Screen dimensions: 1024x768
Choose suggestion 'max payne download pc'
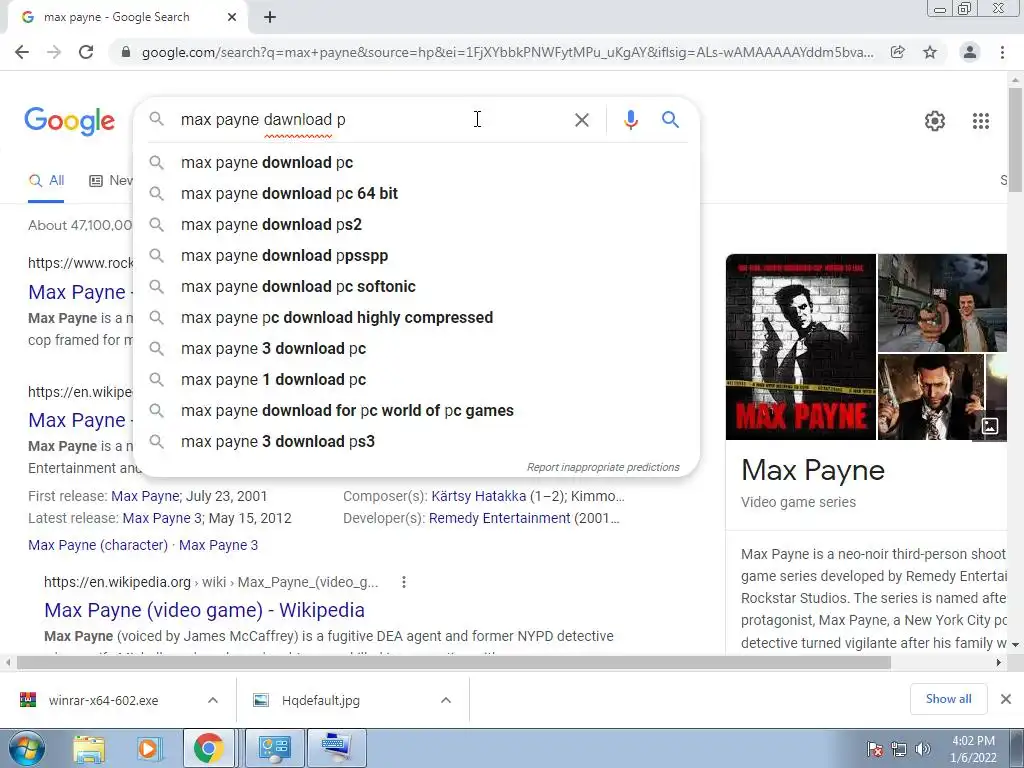pyautogui.click(x=416, y=163)
